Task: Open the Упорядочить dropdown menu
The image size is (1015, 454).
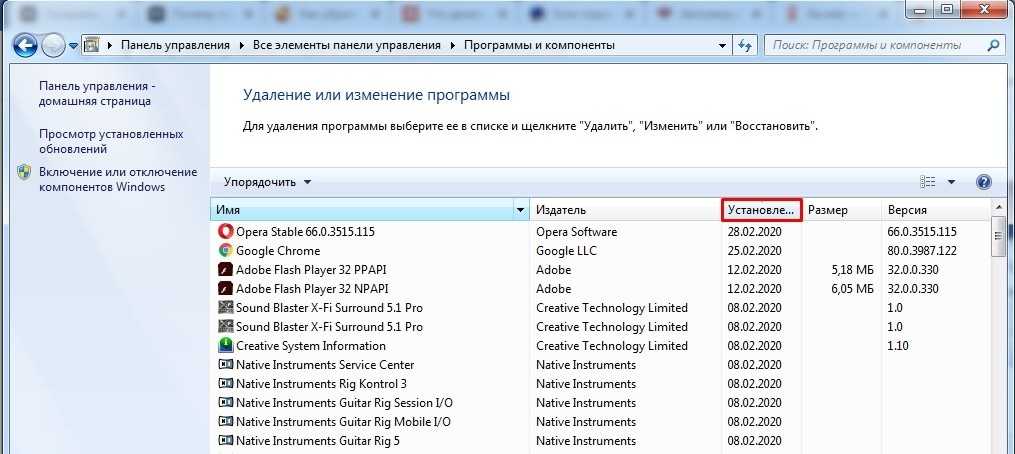Action: (x=267, y=182)
